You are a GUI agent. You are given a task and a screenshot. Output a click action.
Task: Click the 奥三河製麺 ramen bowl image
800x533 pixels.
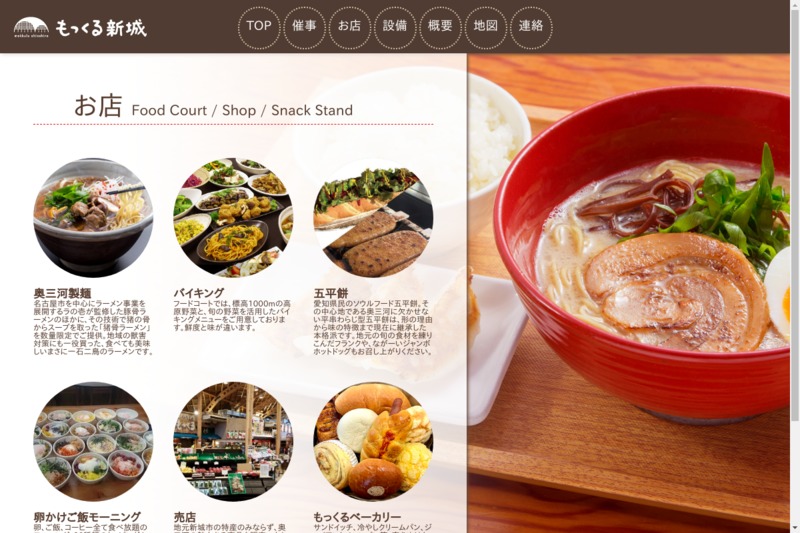pos(93,218)
